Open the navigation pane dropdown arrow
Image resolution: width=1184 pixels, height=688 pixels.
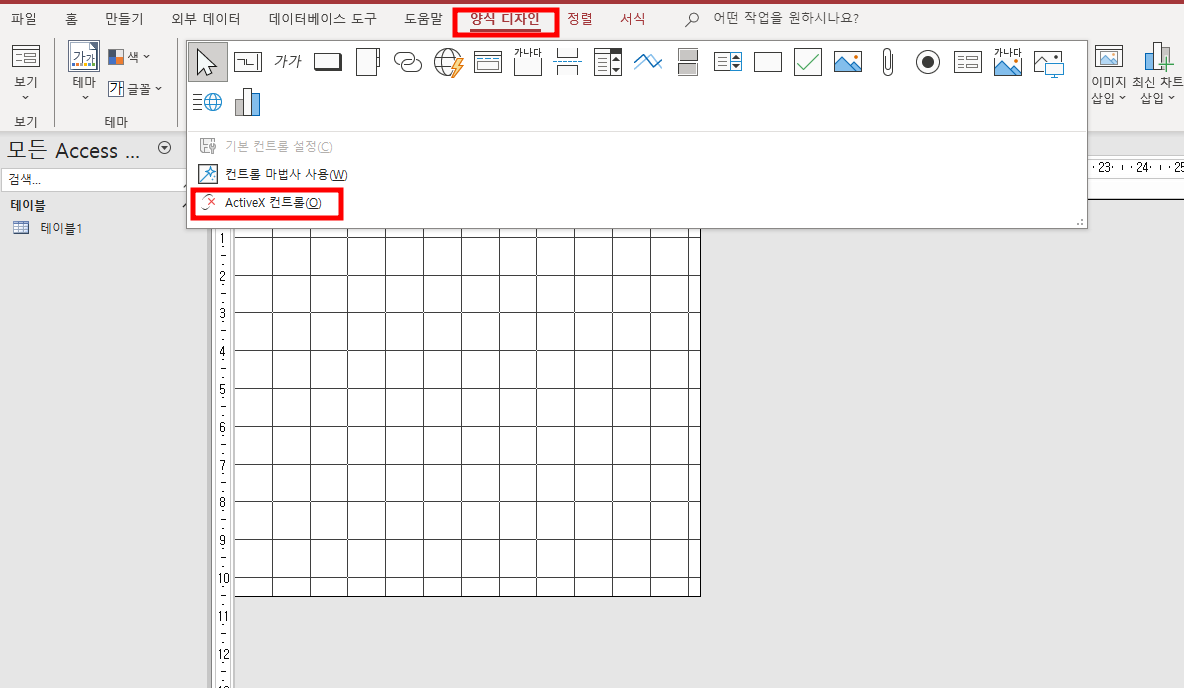point(165,148)
